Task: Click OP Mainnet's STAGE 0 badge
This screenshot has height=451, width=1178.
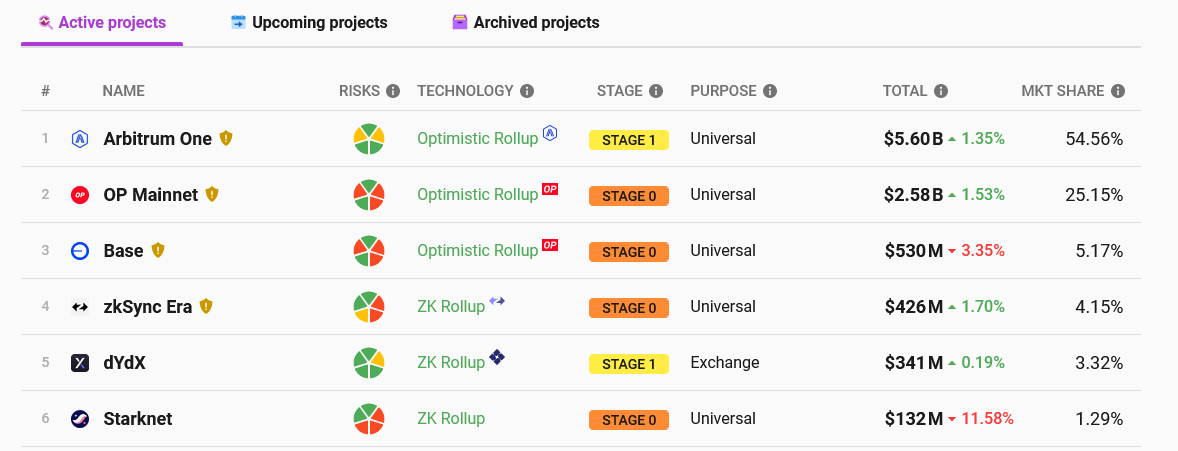Action: click(x=629, y=196)
